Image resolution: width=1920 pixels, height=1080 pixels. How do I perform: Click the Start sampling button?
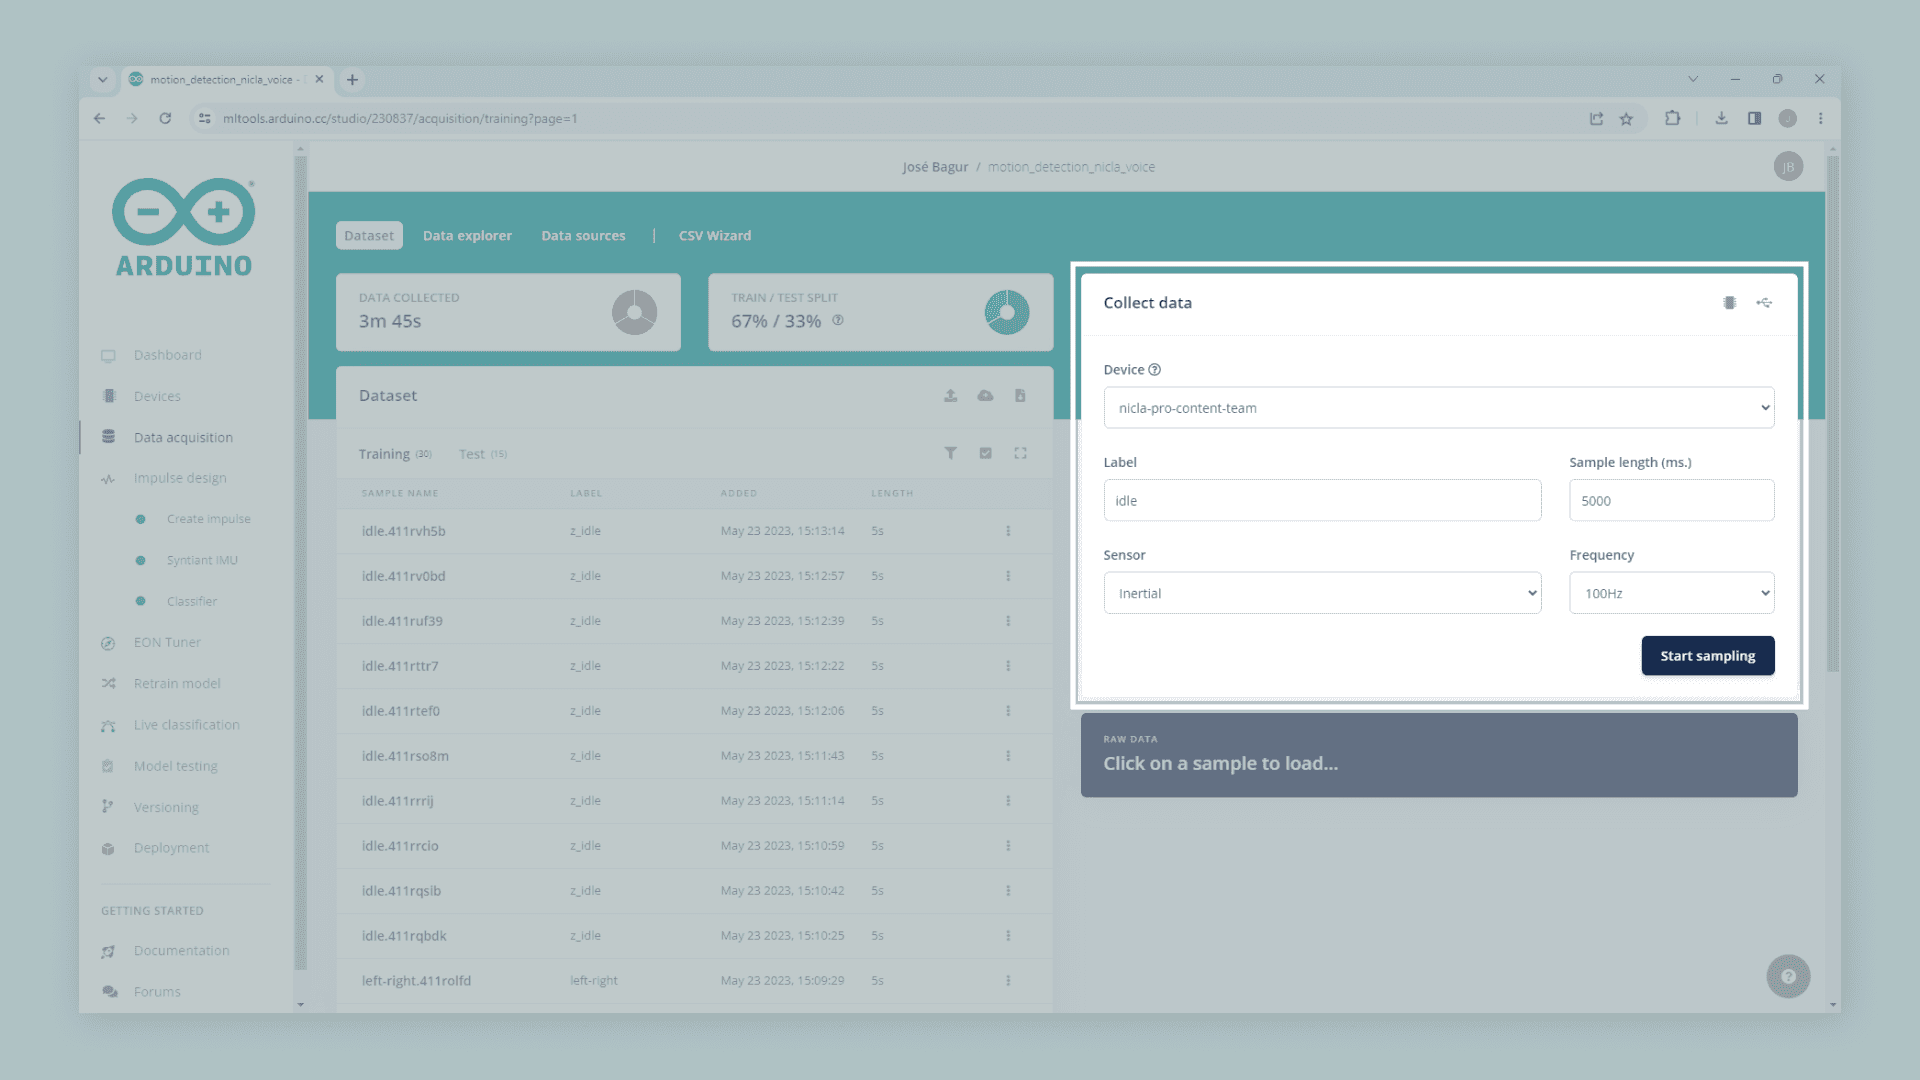coord(1707,656)
